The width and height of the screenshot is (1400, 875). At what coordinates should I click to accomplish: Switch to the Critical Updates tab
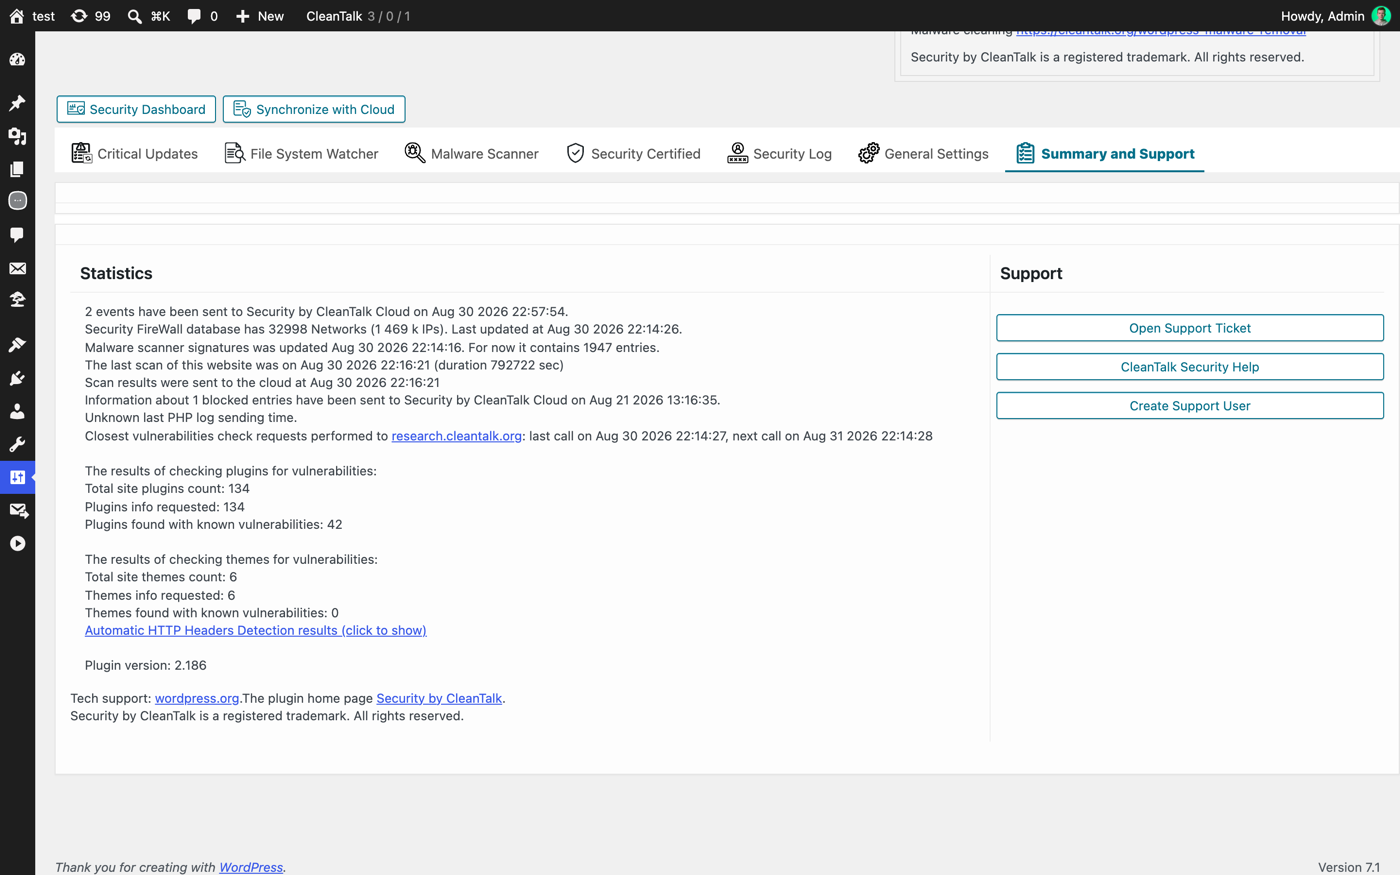[135, 153]
